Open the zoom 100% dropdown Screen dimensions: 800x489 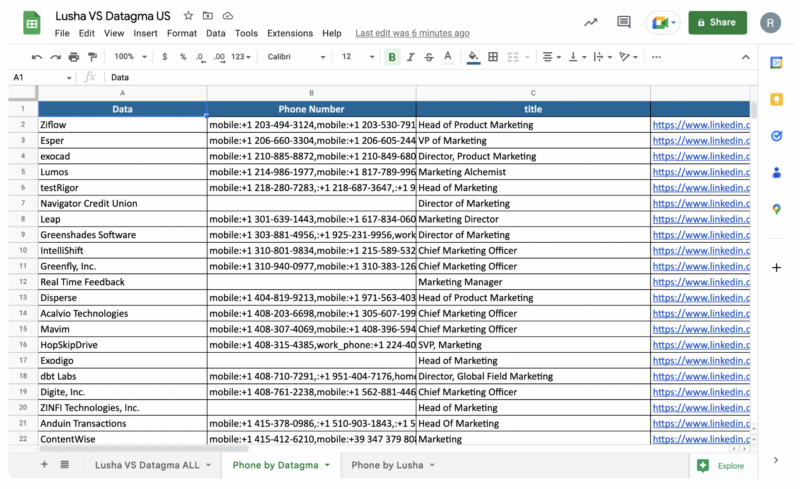tap(131, 57)
